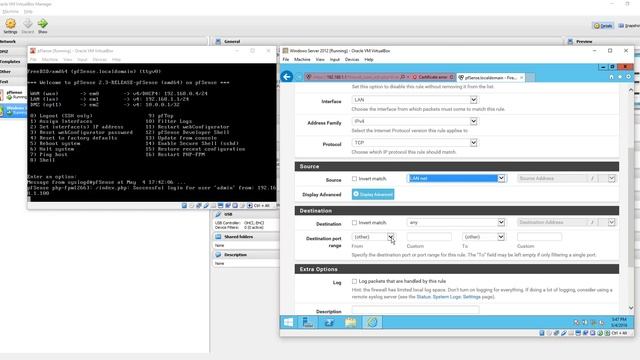Open Machine menu in pfSense VM window
640x360 pixels.
[50, 60]
